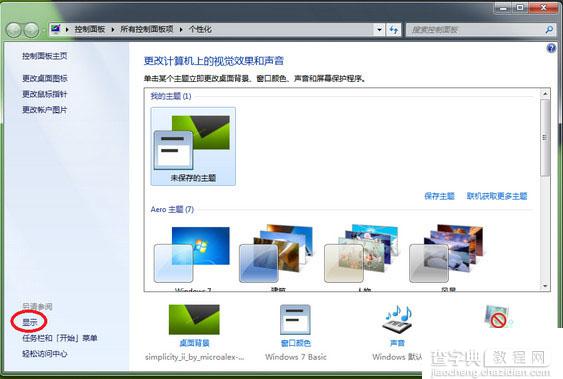Minimize the Personalization window
Image resolution: width=563 pixels, height=379 pixels.
[x=503, y=7]
